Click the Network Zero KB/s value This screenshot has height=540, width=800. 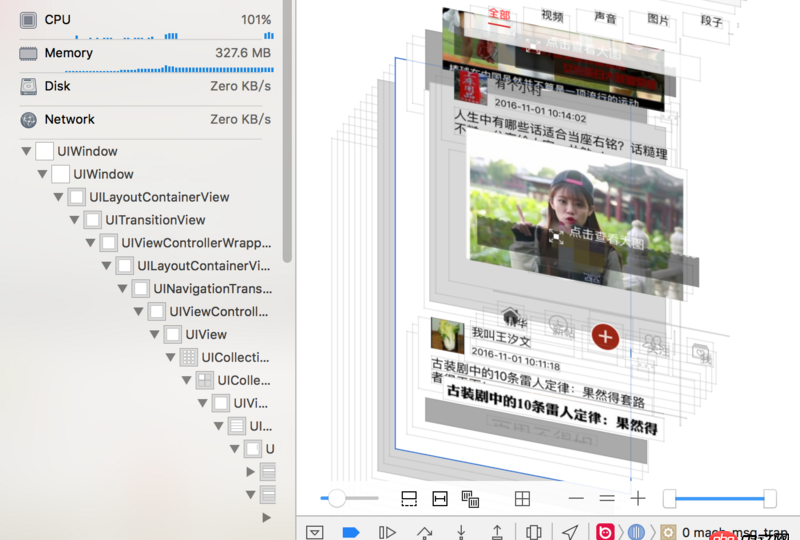click(x=240, y=119)
